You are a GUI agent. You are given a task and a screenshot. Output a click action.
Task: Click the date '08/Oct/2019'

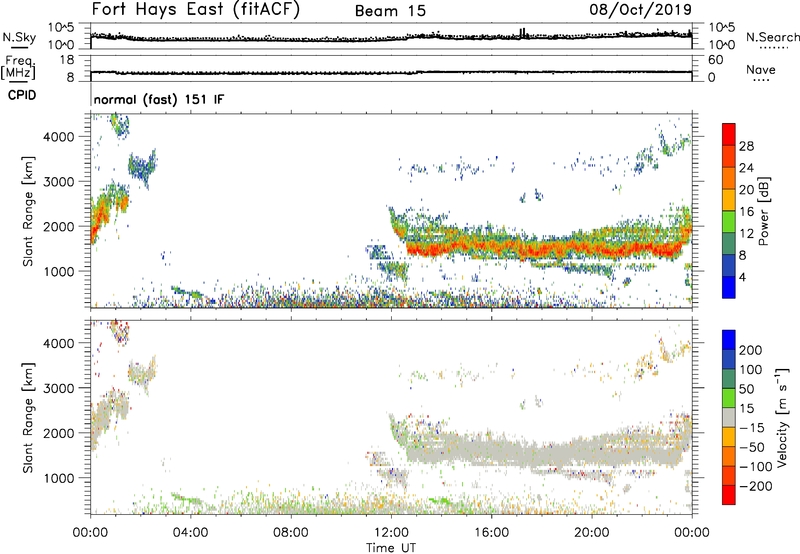tap(641, 9)
